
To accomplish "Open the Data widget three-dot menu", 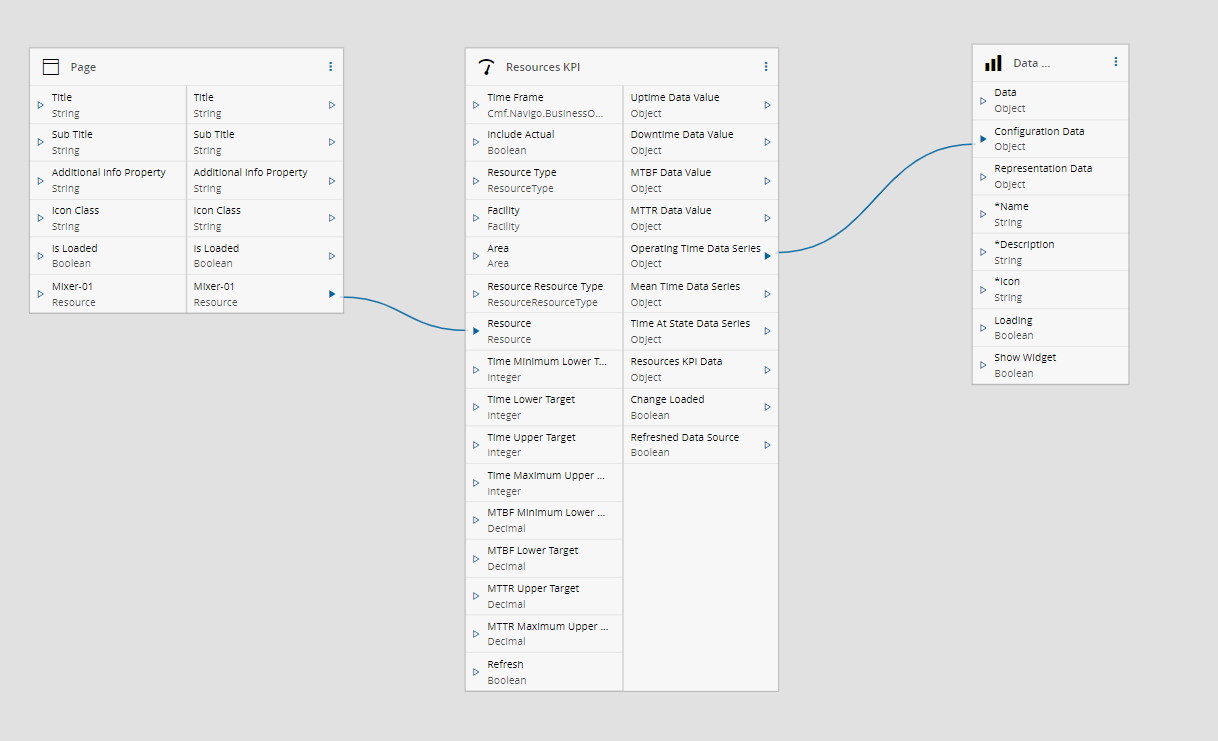I will [1116, 62].
